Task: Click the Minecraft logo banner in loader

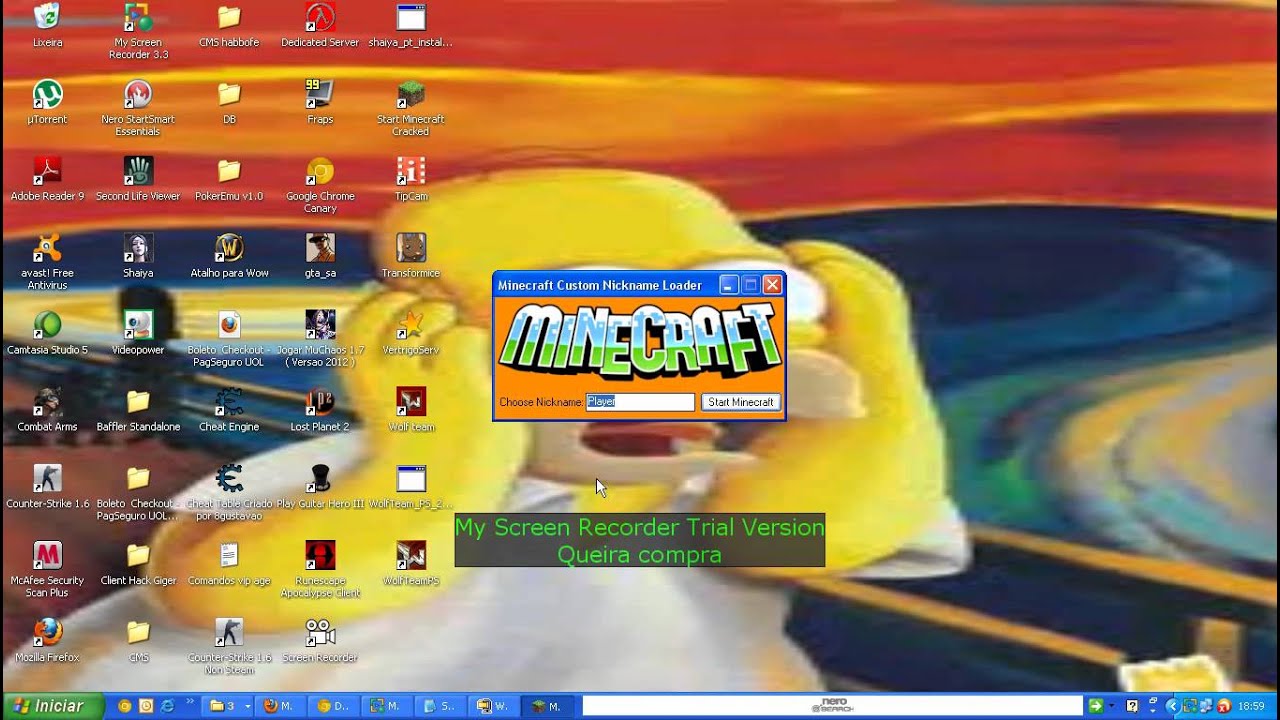Action: tap(640, 341)
